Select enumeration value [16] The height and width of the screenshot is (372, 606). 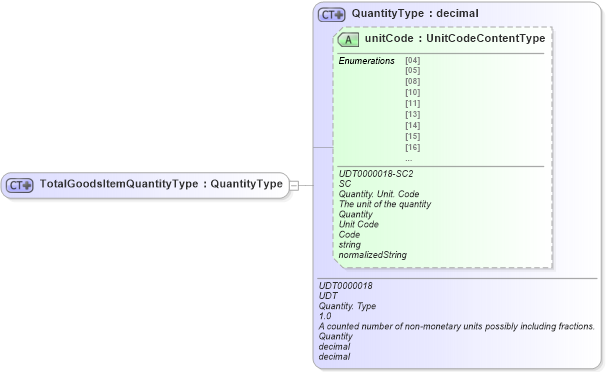[x=412, y=147]
